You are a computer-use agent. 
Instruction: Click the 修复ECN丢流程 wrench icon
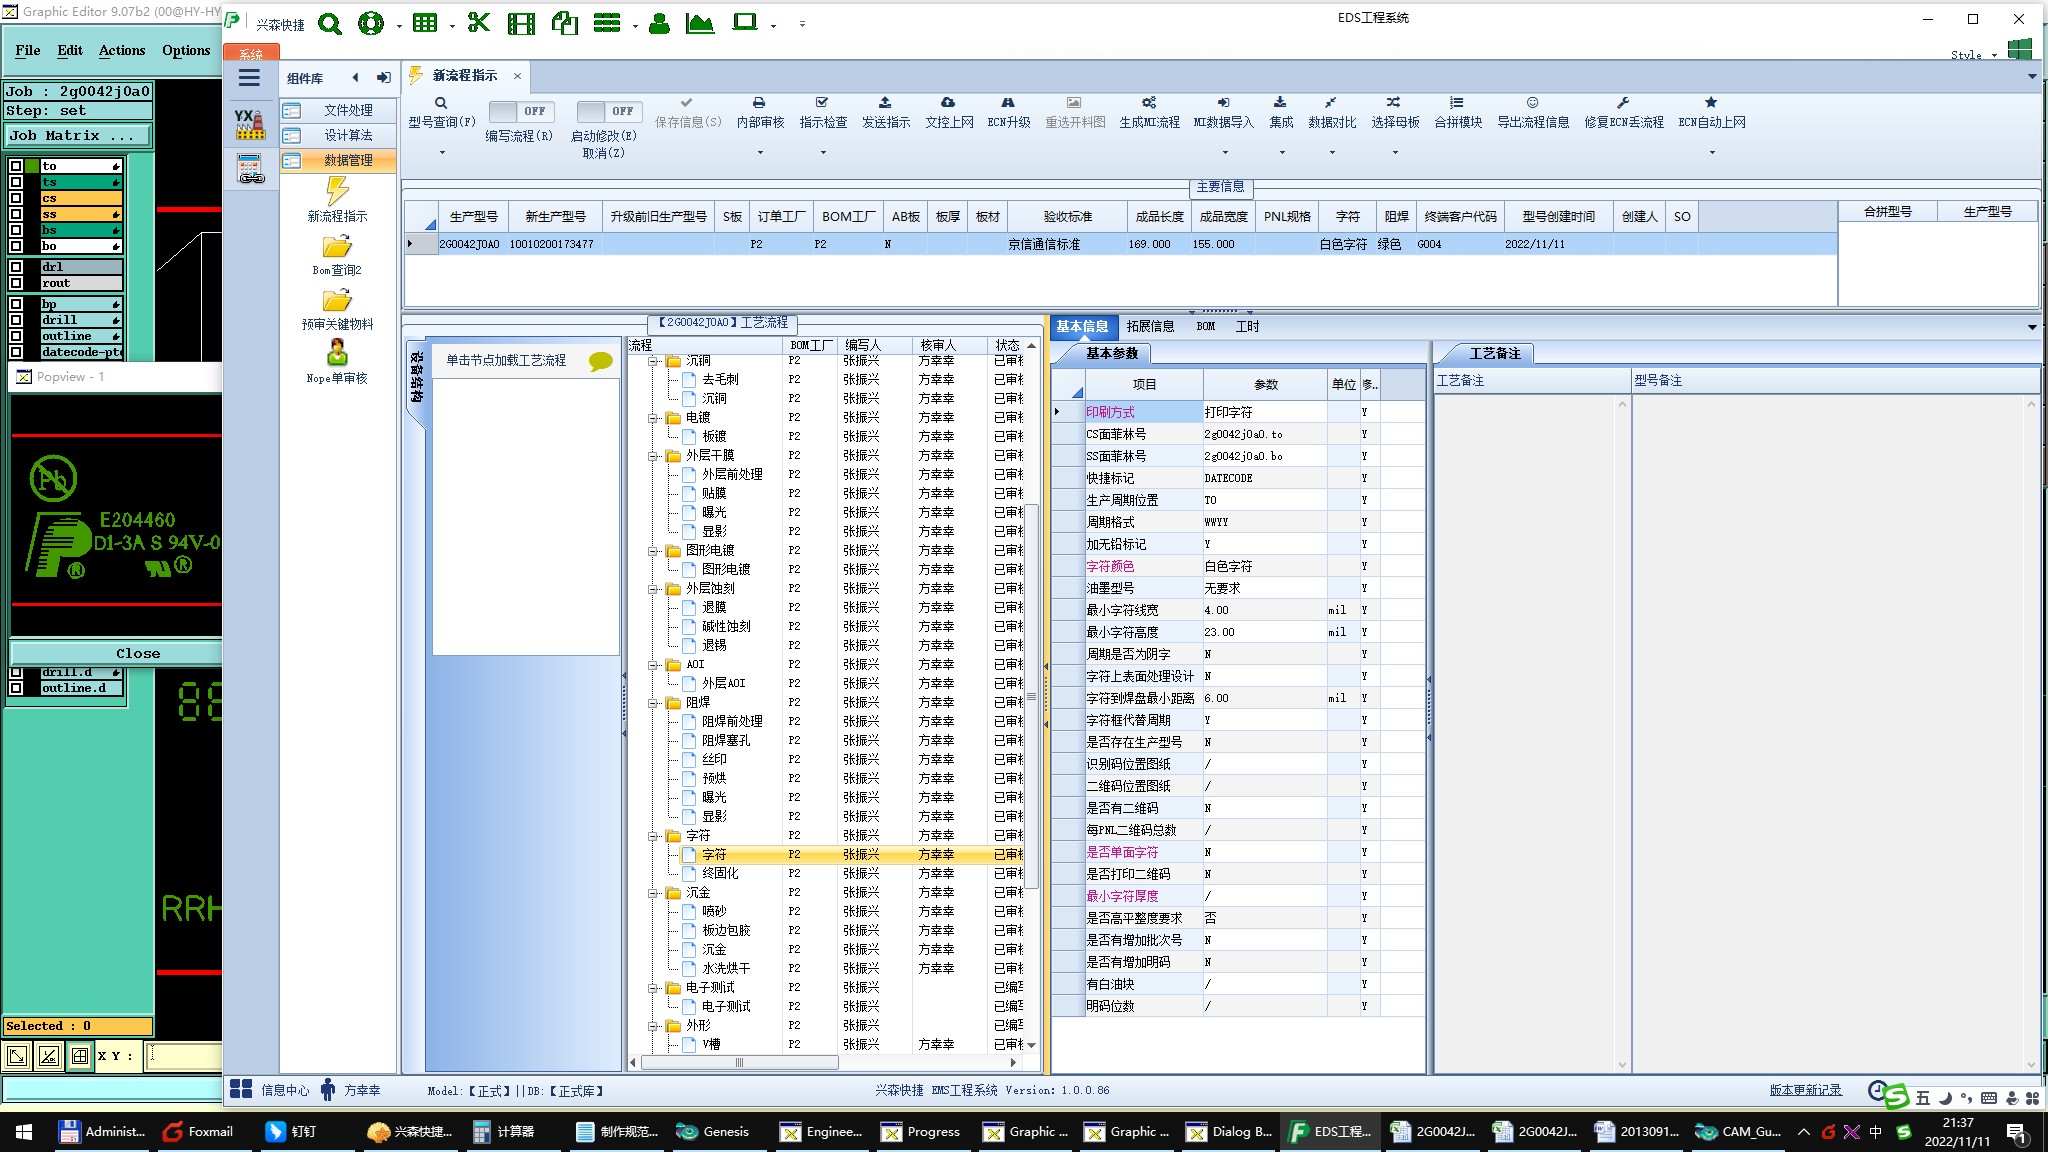pyautogui.click(x=1623, y=103)
